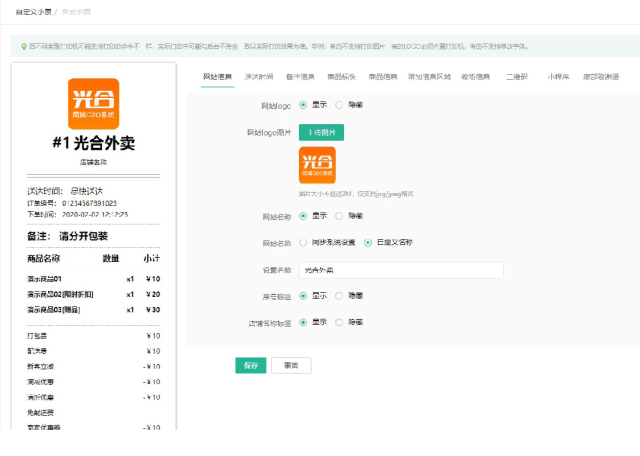Click the 演示商品02 [限时折扣] row

click(x=93, y=294)
